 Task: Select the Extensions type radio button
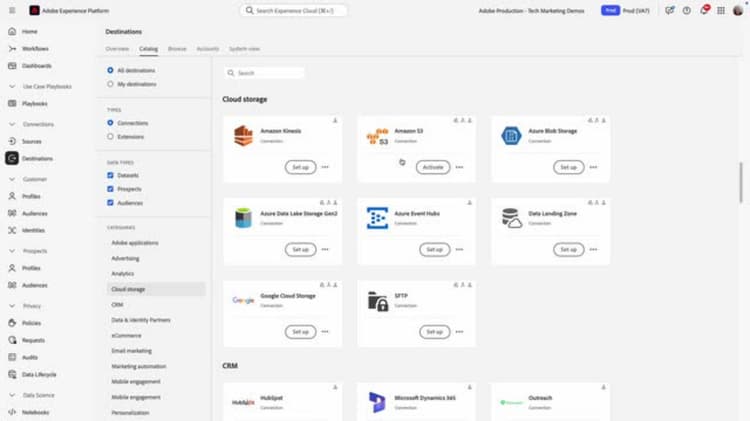[110, 137]
